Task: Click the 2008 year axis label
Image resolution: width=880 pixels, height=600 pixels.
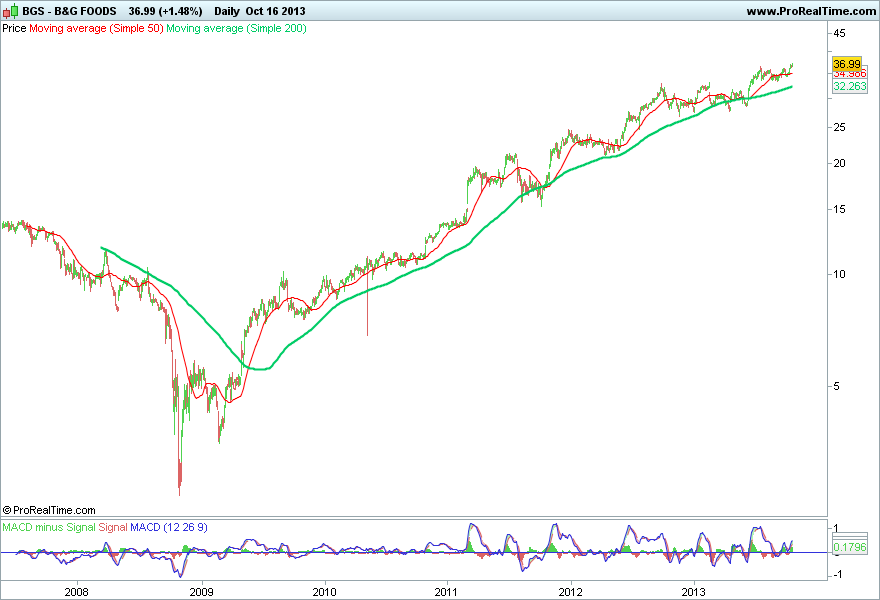Action: (77, 592)
